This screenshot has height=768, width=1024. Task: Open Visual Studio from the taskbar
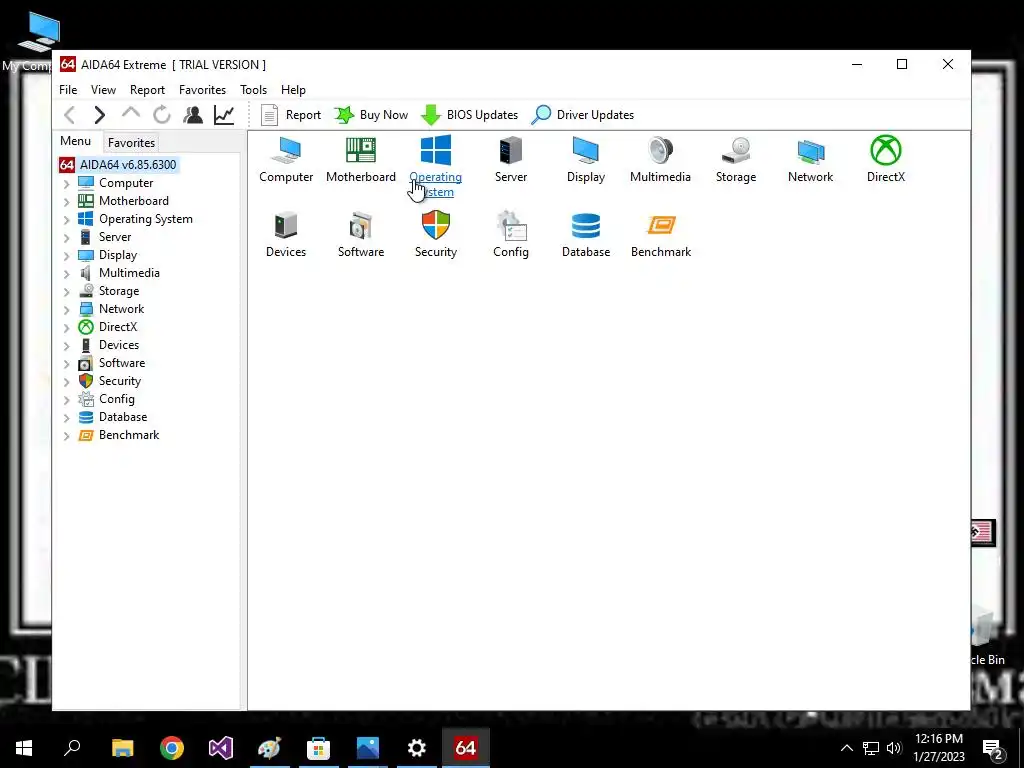tap(221, 748)
